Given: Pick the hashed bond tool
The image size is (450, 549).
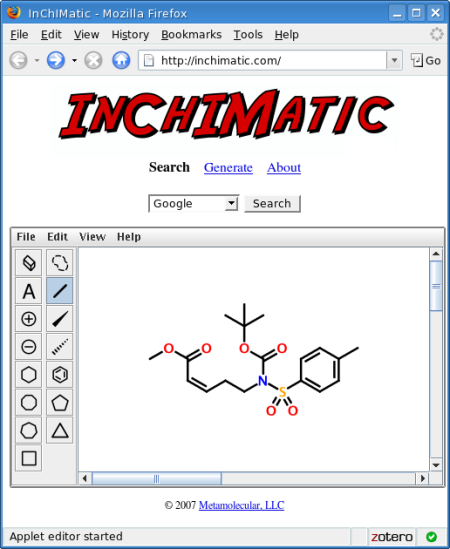Looking at the screenshot, I should click(60, 347).
